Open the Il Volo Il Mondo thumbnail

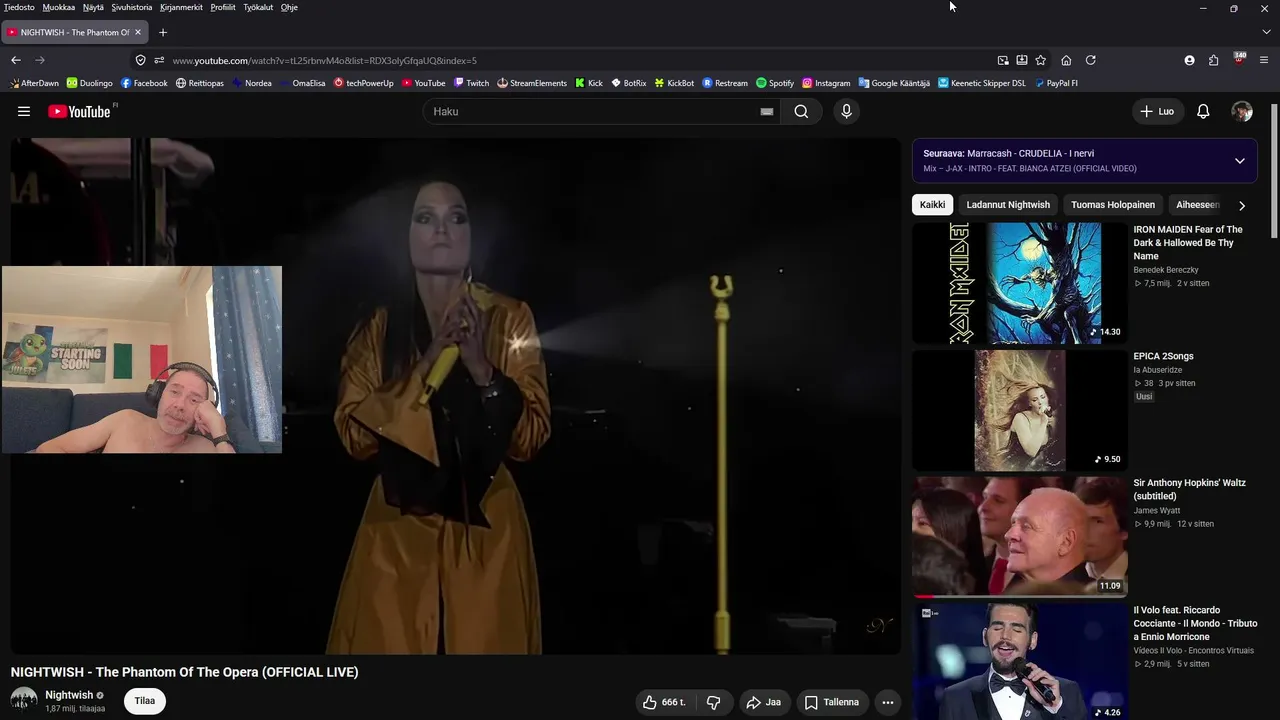tap(1020, 662)
